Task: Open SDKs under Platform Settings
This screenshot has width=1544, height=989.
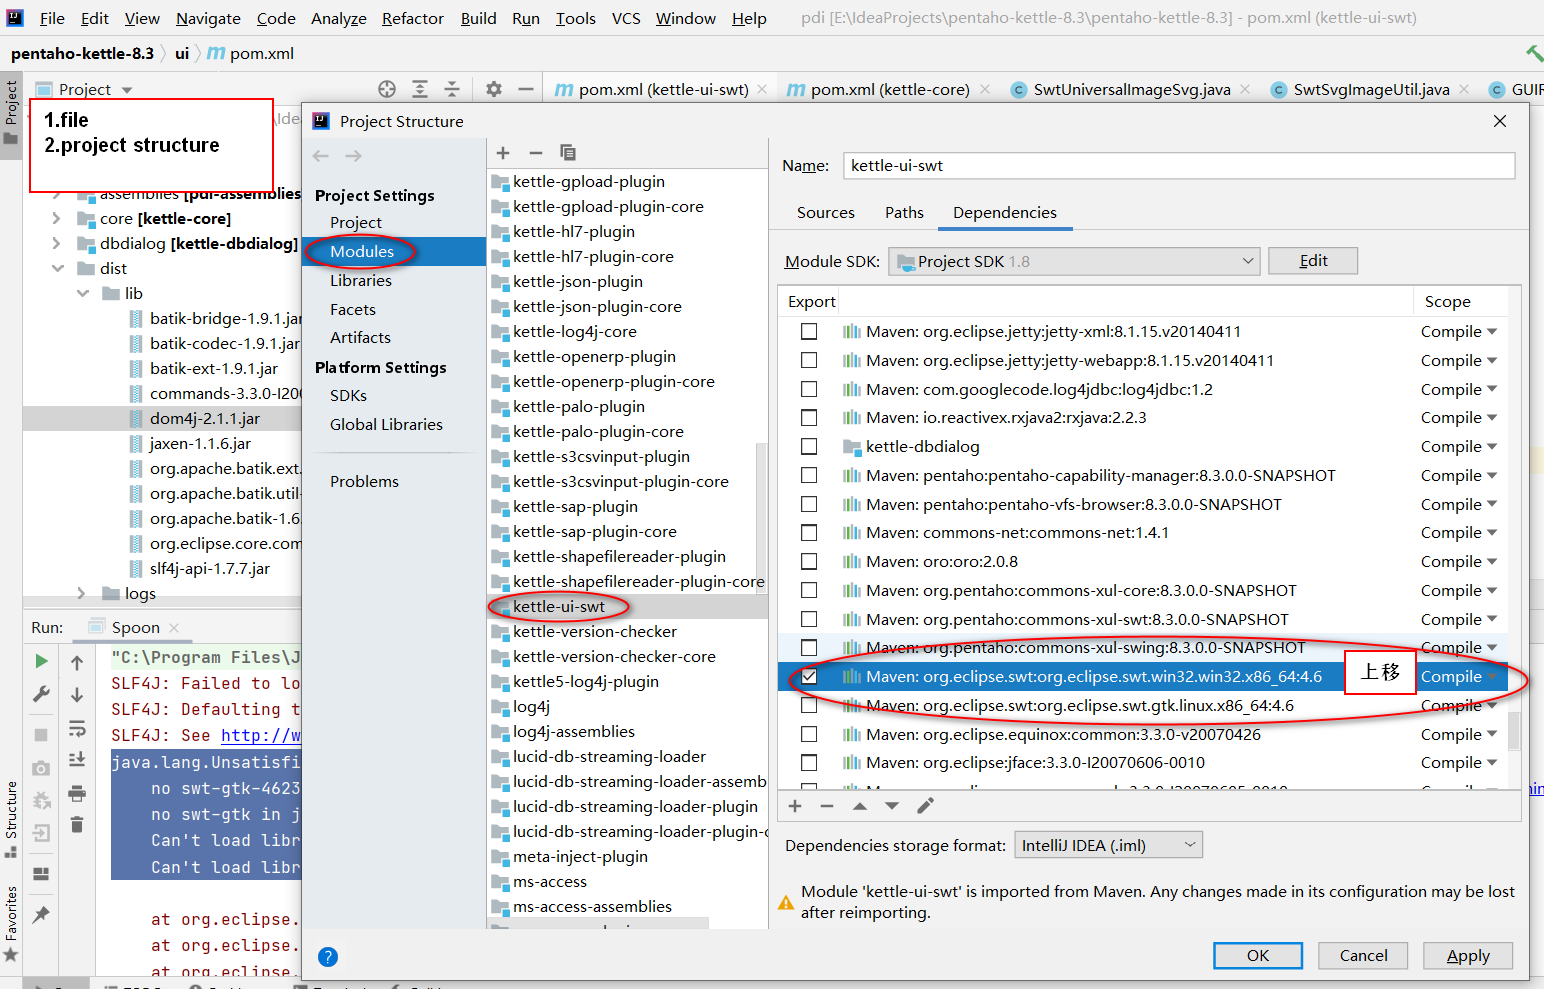Action: [349, 396]
